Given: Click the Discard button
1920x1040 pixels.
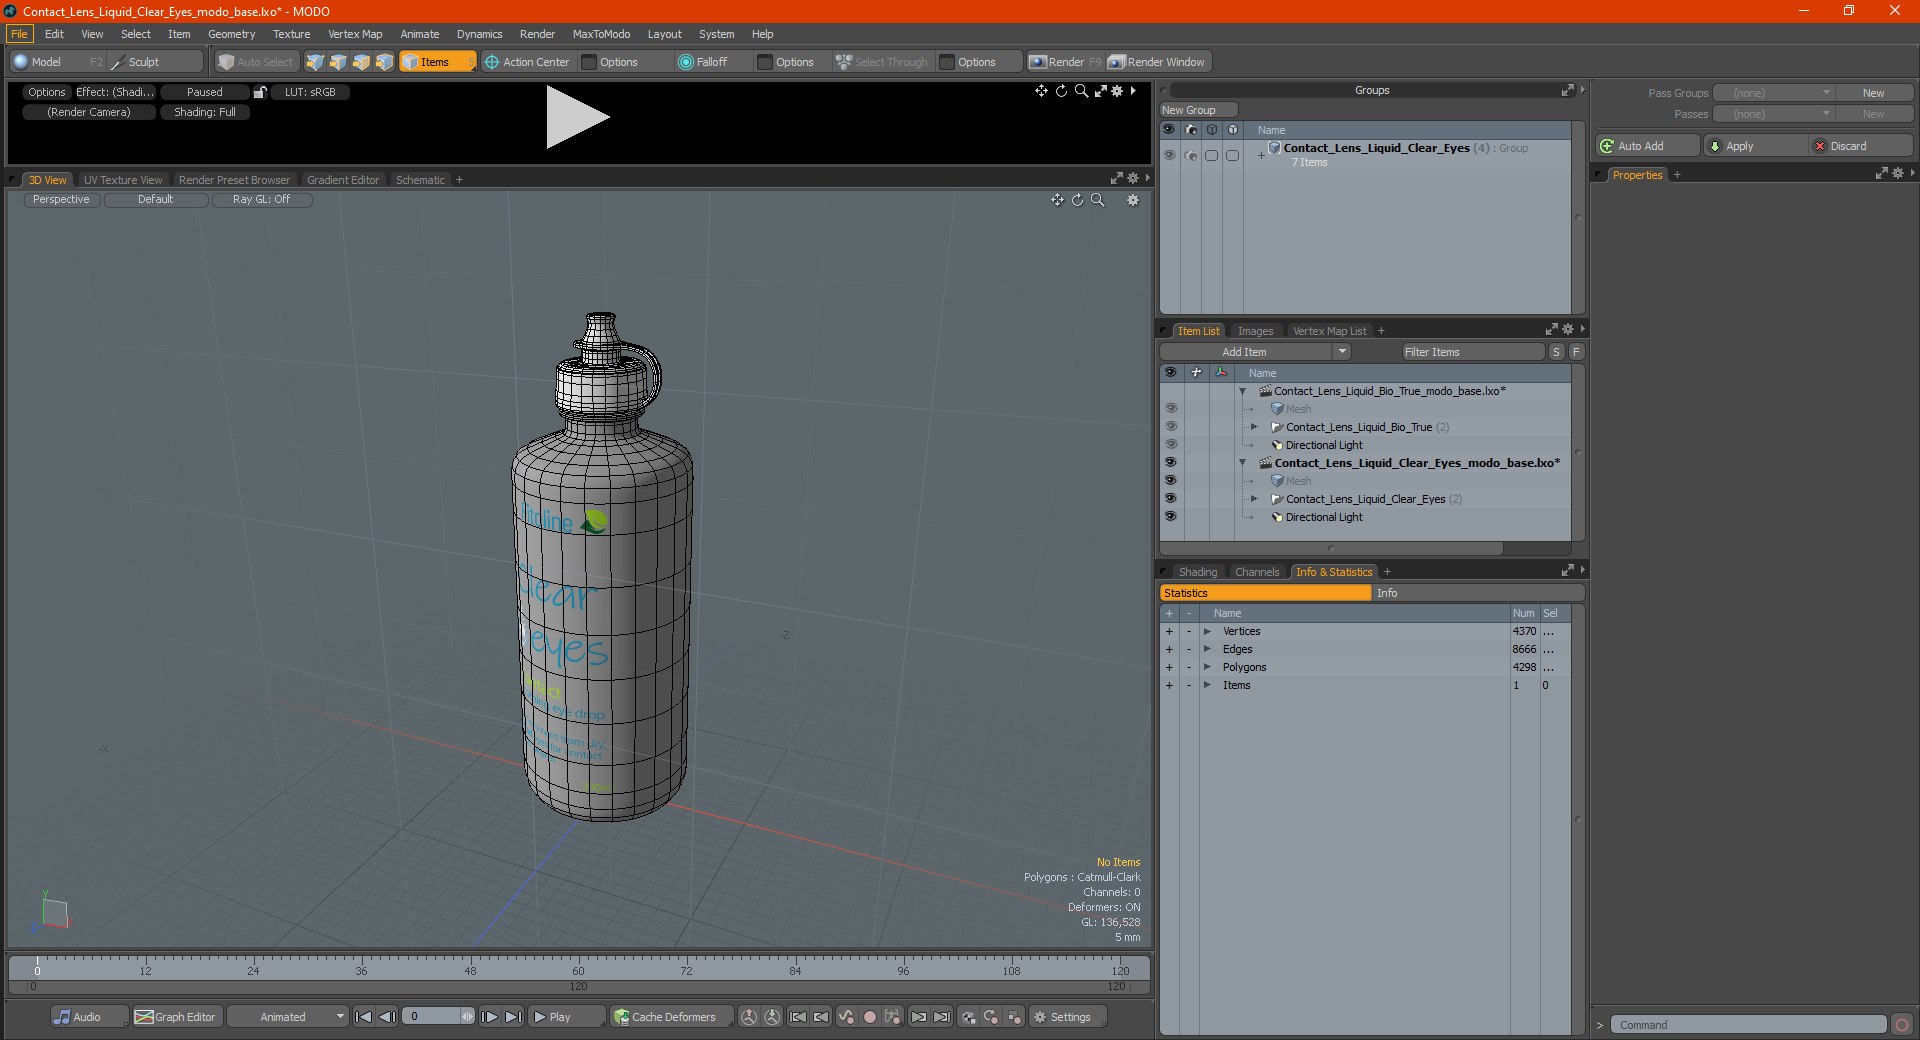Looking at the screenshot, I should click(1847, 146).
